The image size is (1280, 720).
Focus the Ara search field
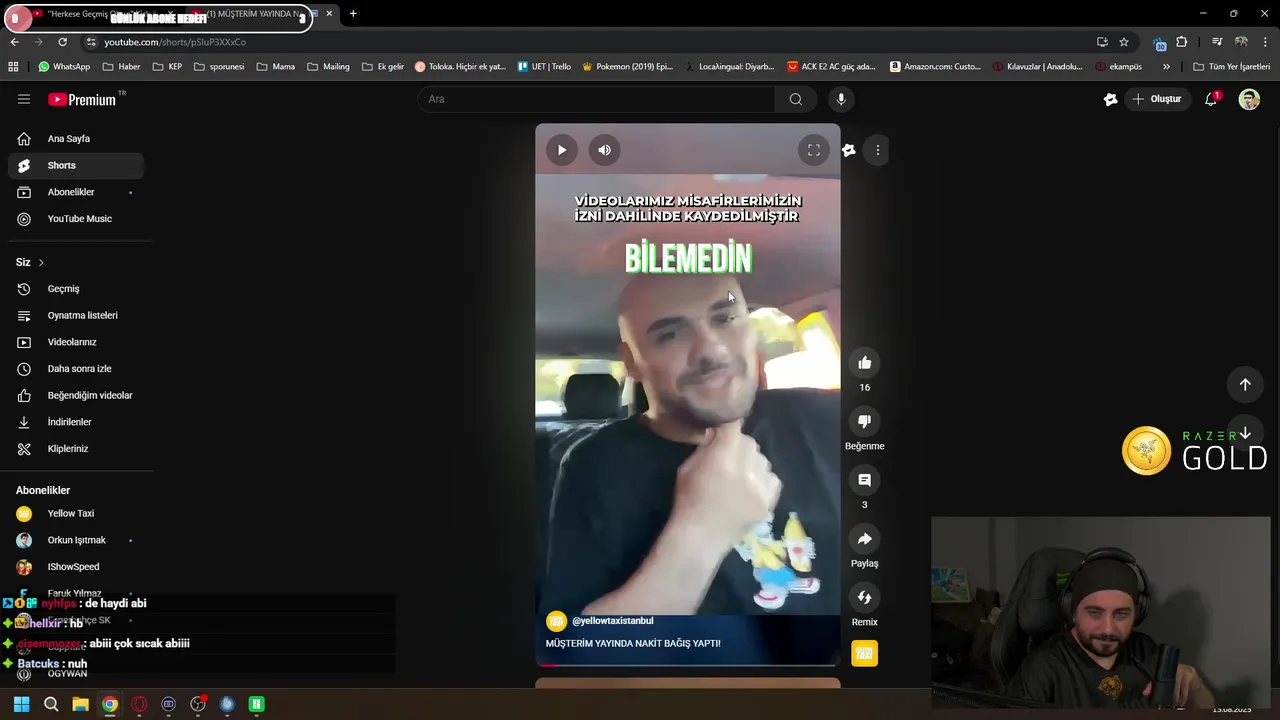point(597,99)
